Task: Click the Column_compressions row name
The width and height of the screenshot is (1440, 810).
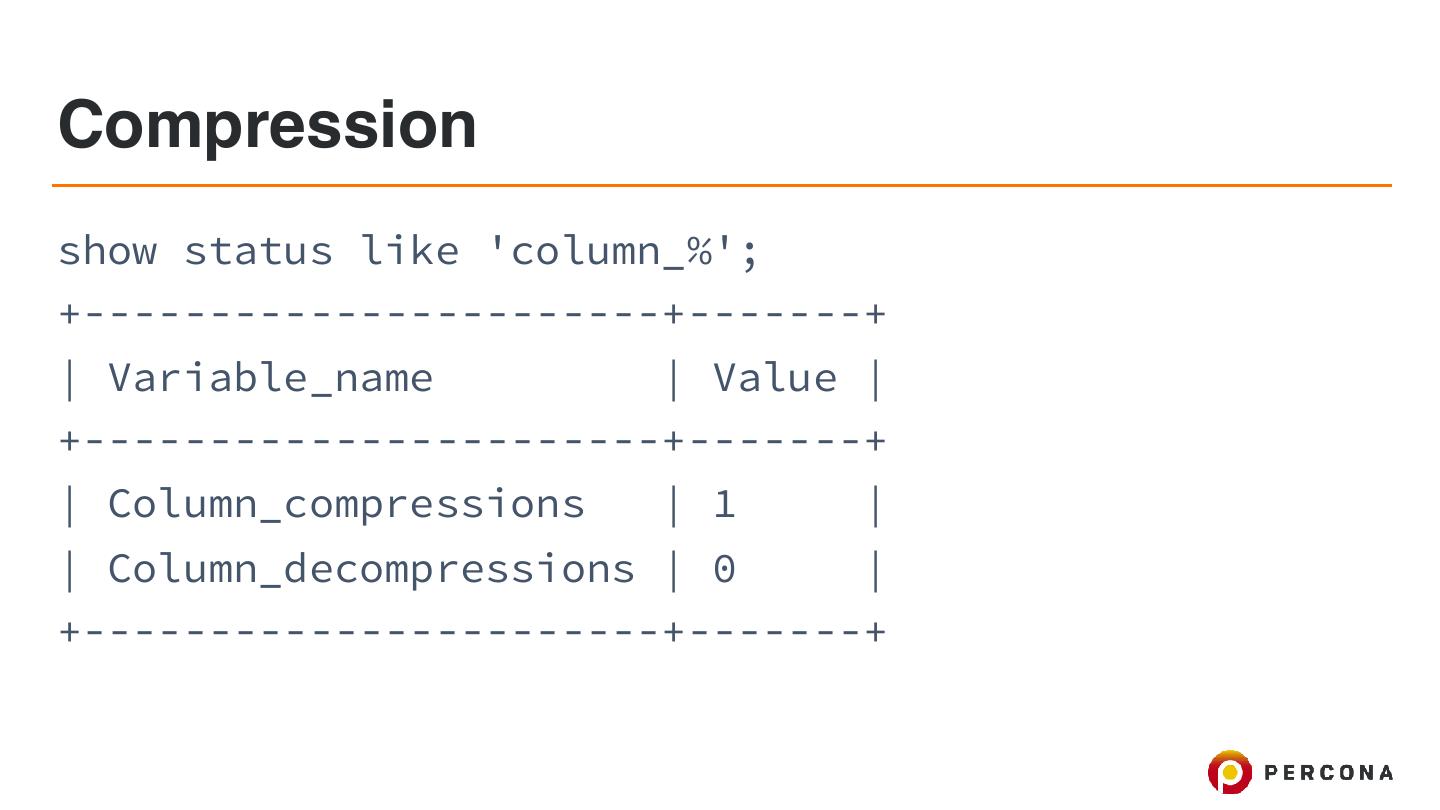Action: click(x=346, y=504)
